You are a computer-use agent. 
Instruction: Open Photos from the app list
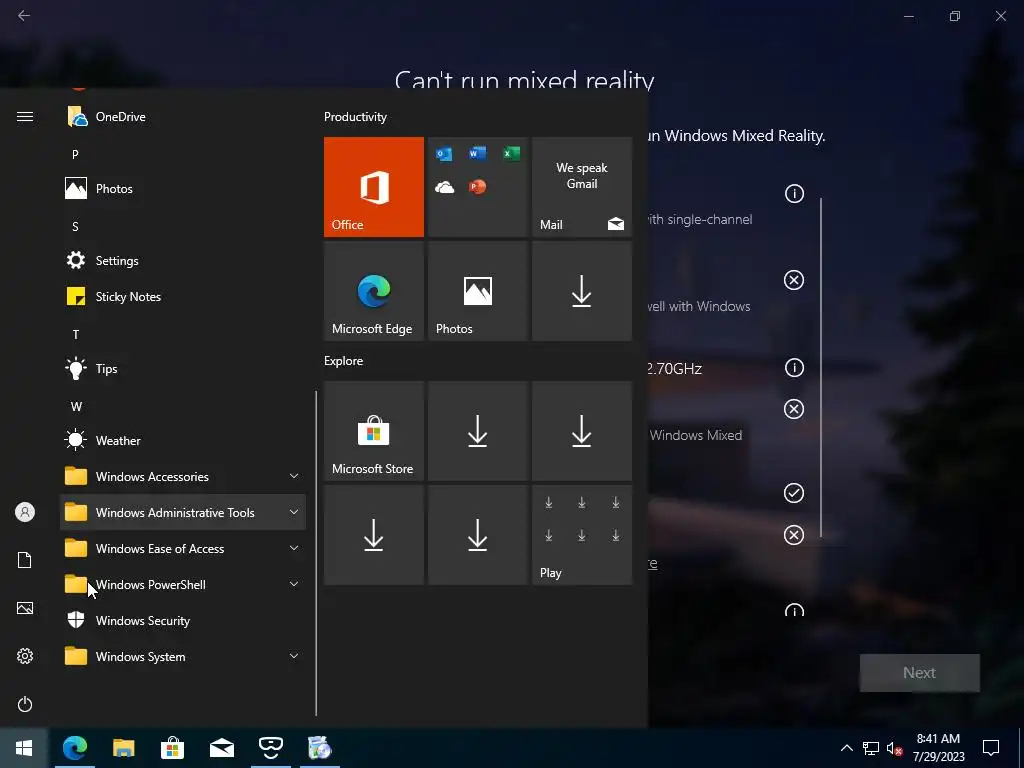click(x=183, y=189)
